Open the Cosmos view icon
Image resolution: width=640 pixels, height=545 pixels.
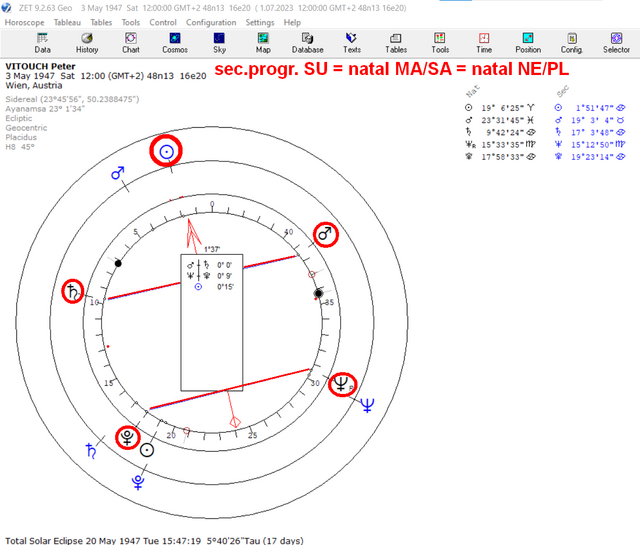point(175,43)
